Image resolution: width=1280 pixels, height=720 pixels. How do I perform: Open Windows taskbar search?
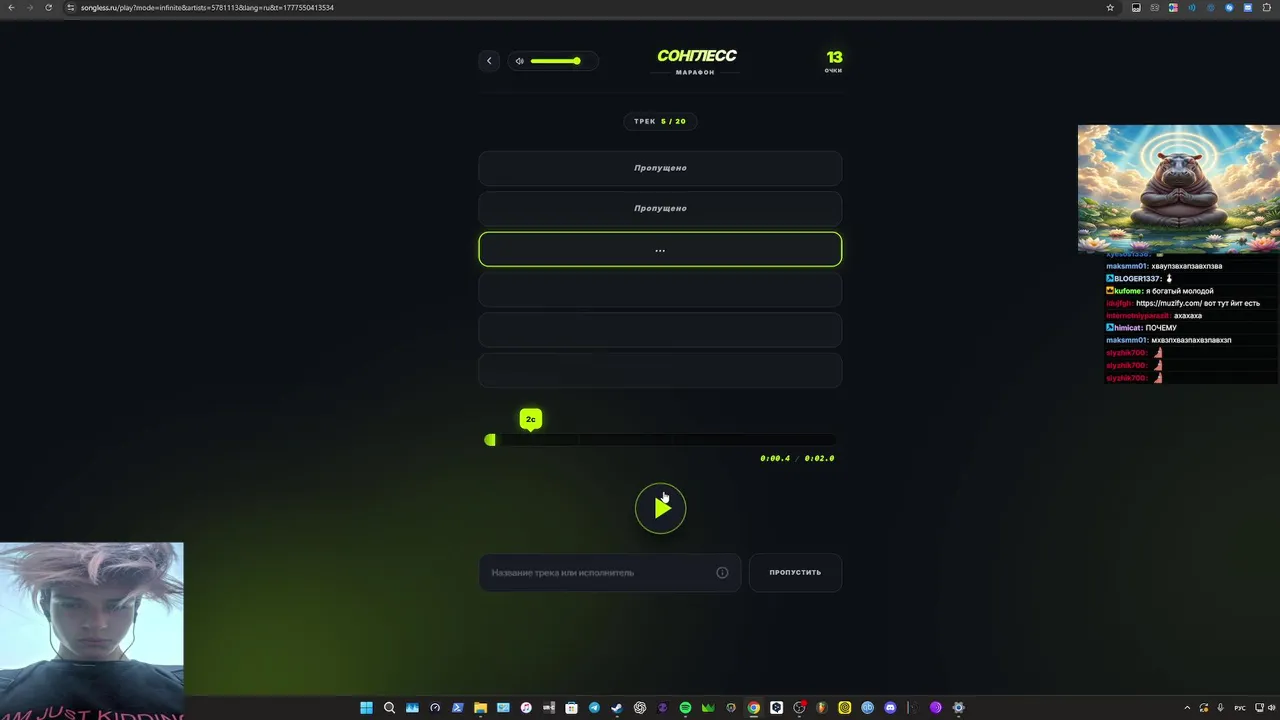pos(389,708)
